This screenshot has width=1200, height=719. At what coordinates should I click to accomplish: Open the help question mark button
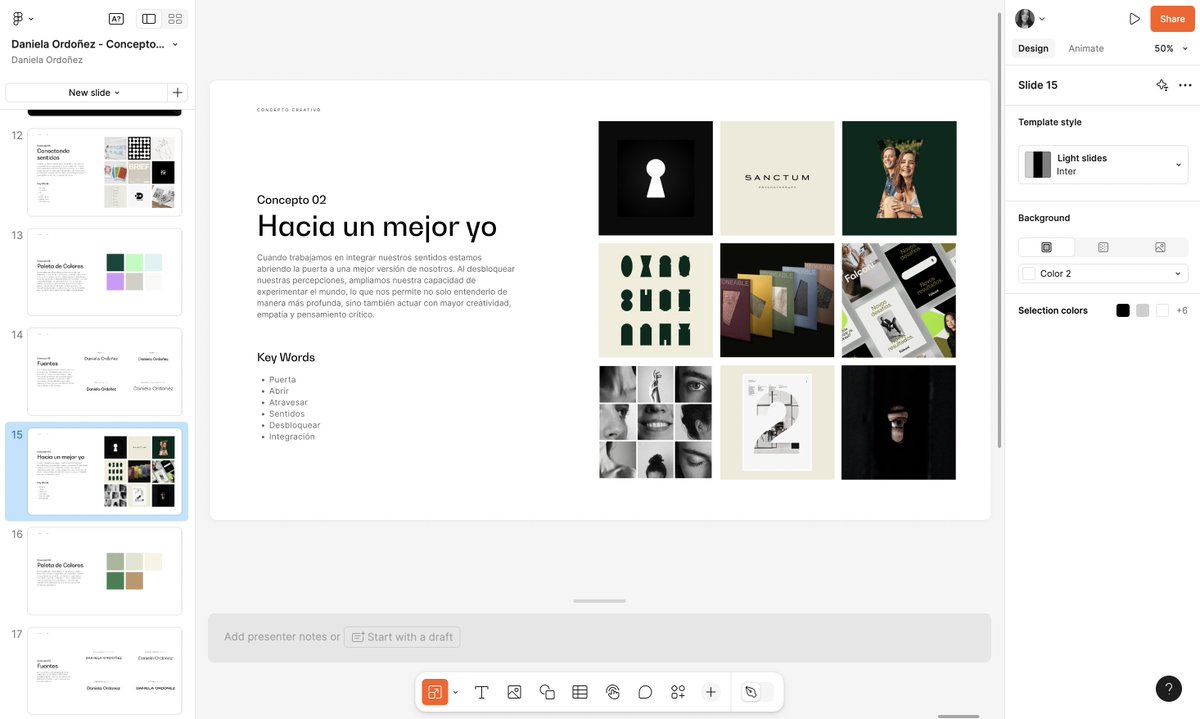(x=1169, y=688)
